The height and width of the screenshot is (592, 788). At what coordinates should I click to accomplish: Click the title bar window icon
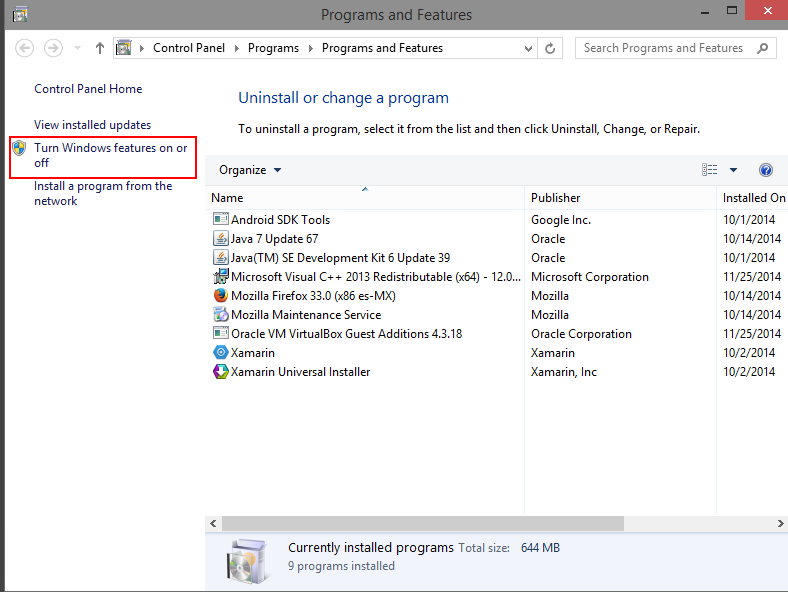pos(20,14)
